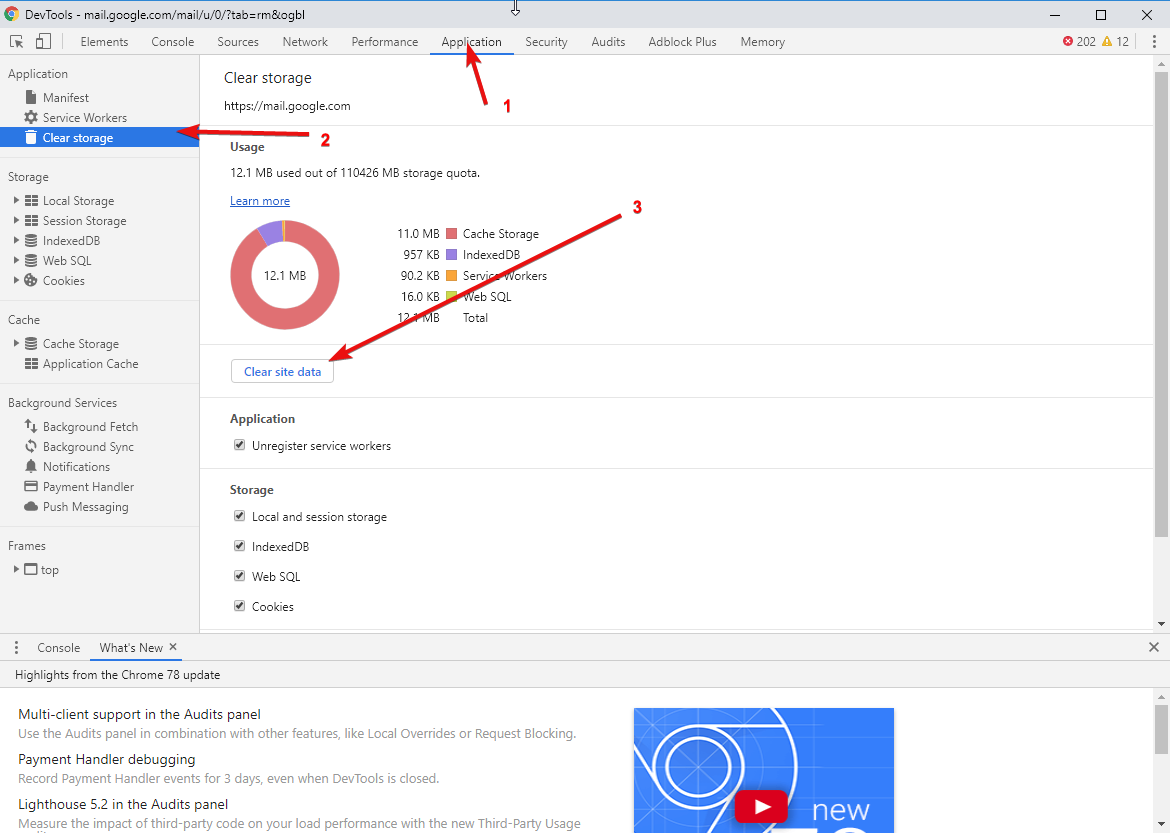Open Lighthouse 5.2 in Audits panel
The image size is (1170, 833).
(x=123, y=804)
